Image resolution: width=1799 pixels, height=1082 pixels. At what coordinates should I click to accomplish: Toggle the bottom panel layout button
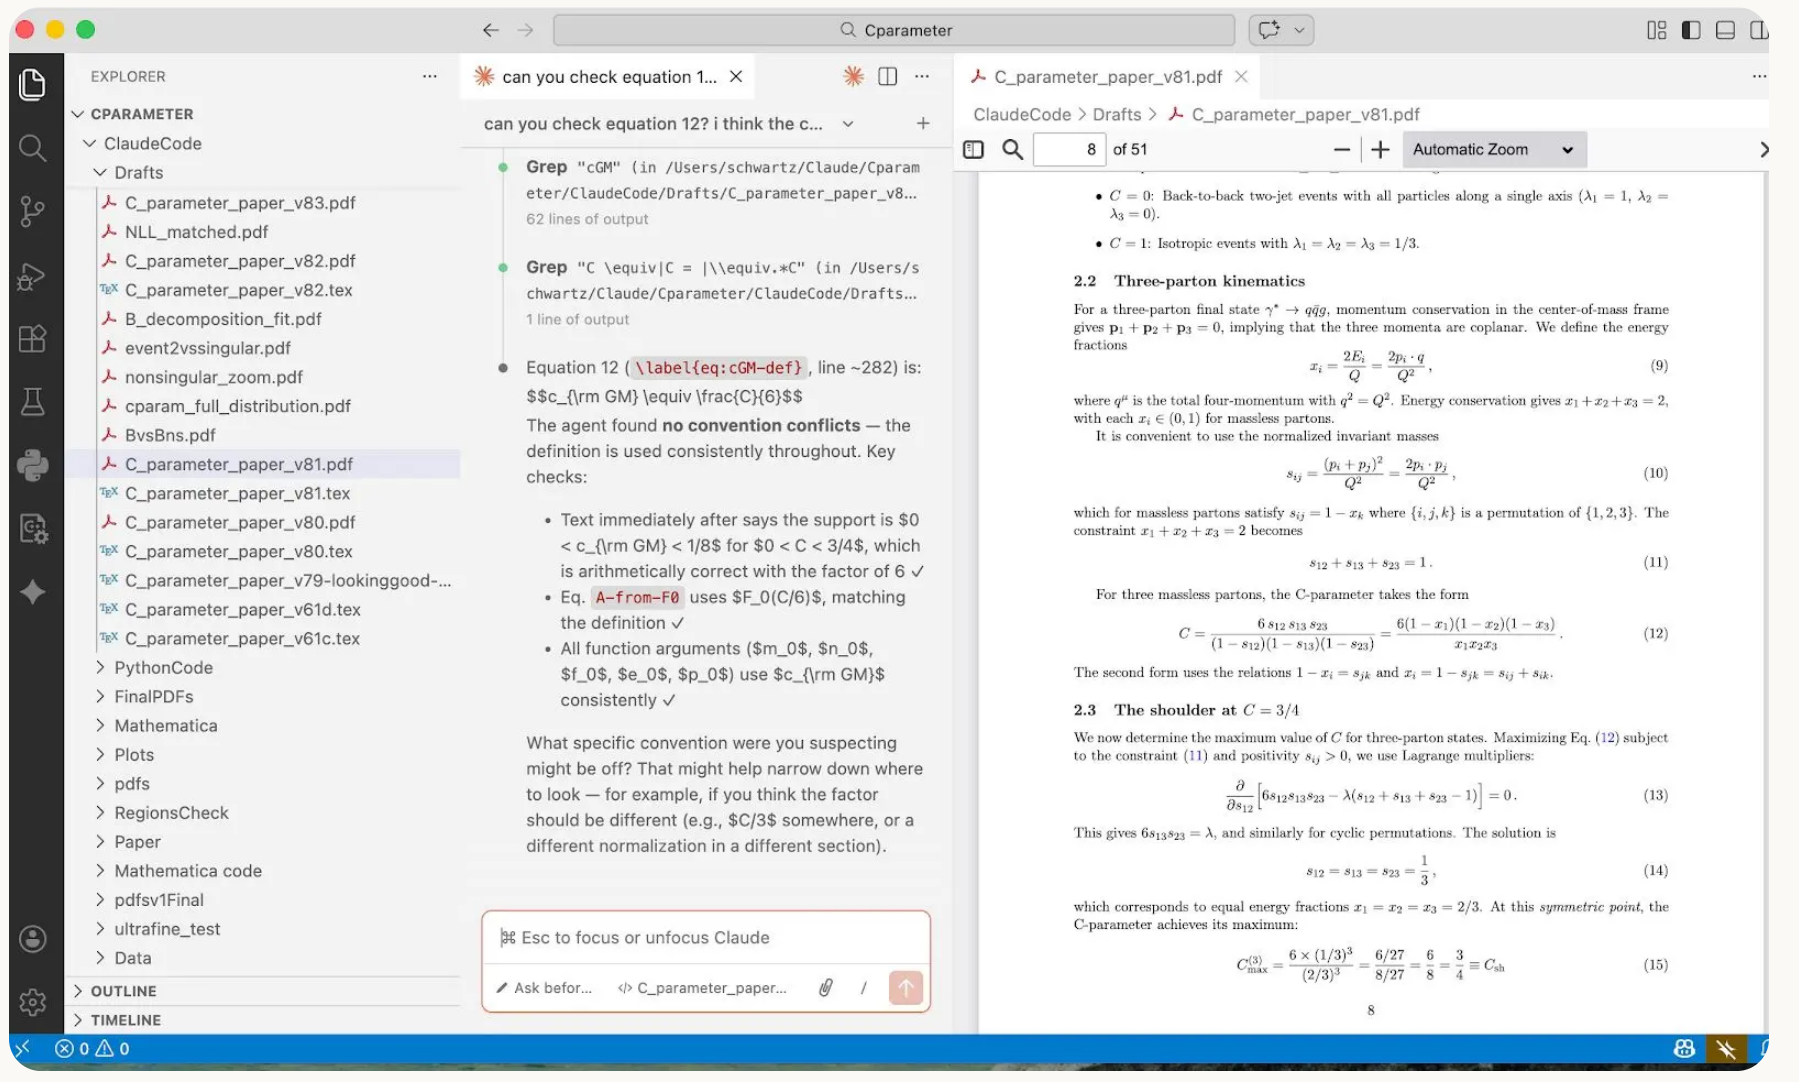pyautogui.click(x=1725, y=30)
